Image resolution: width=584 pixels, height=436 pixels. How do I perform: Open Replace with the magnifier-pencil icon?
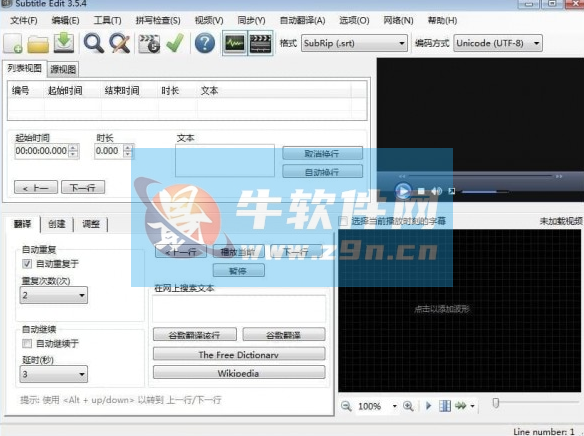[x=120, y=43]
